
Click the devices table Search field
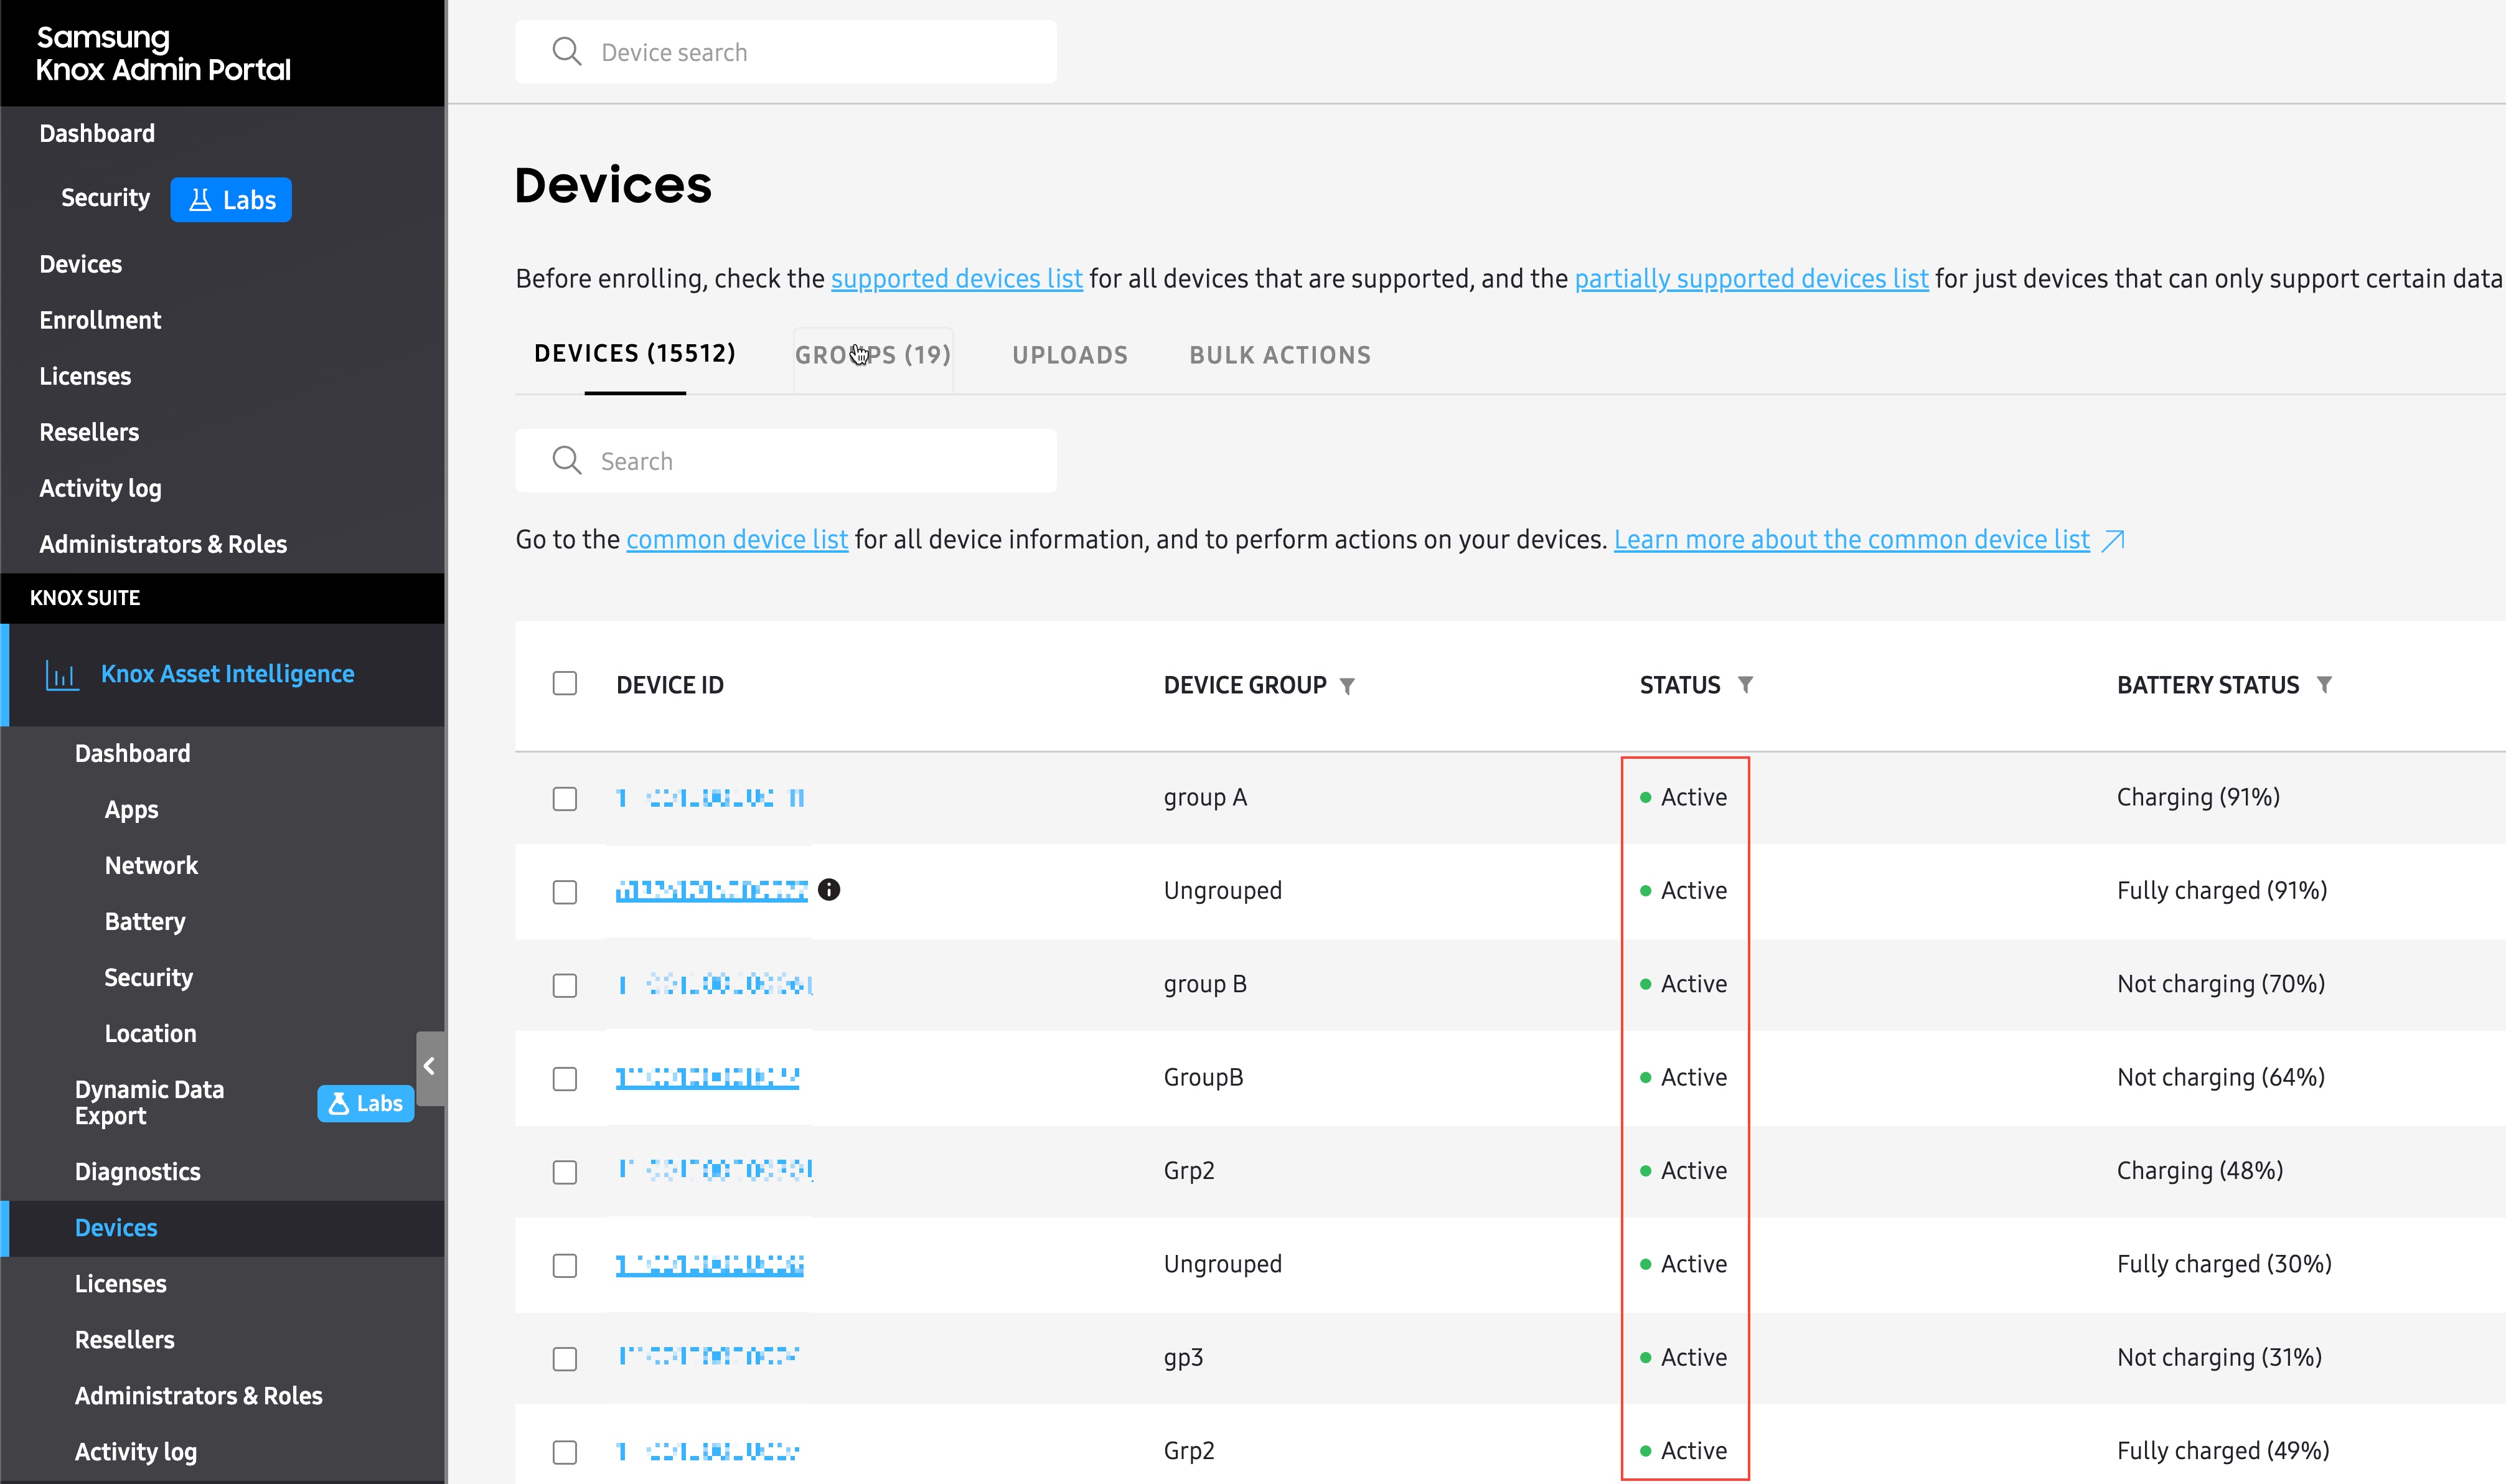coord(786,460)
